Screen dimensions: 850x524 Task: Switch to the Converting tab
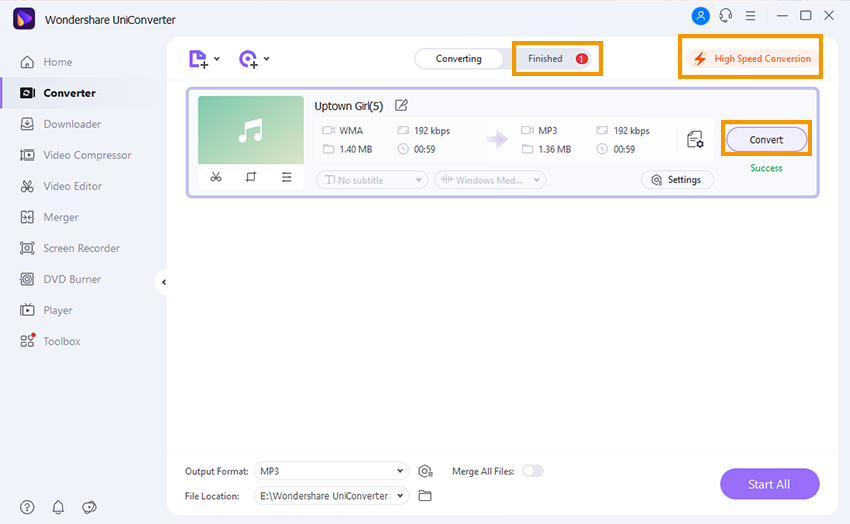(459, 59)
